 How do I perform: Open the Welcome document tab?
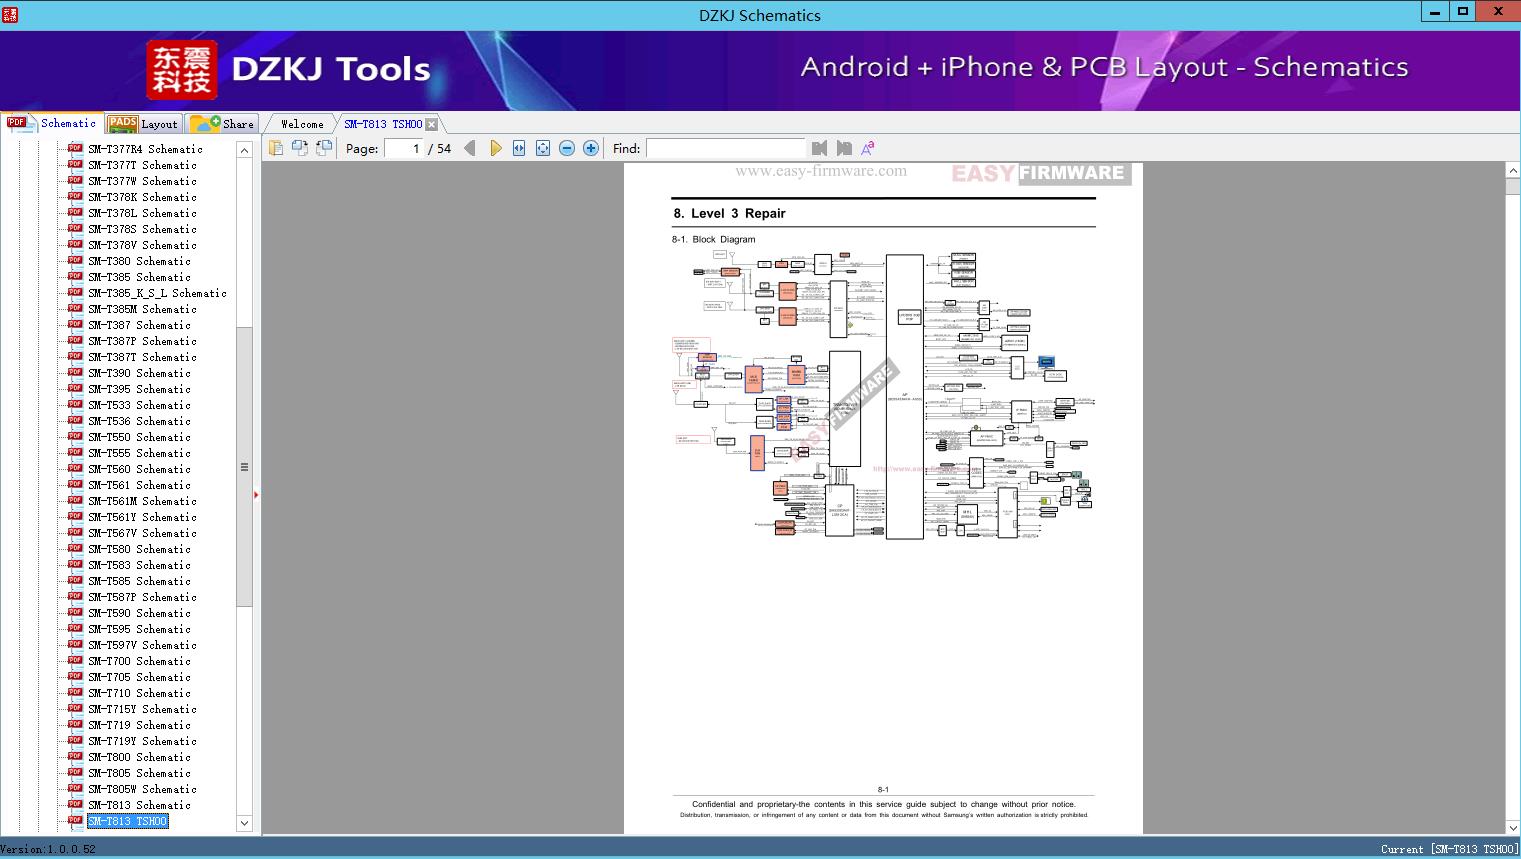click(302, 124)
